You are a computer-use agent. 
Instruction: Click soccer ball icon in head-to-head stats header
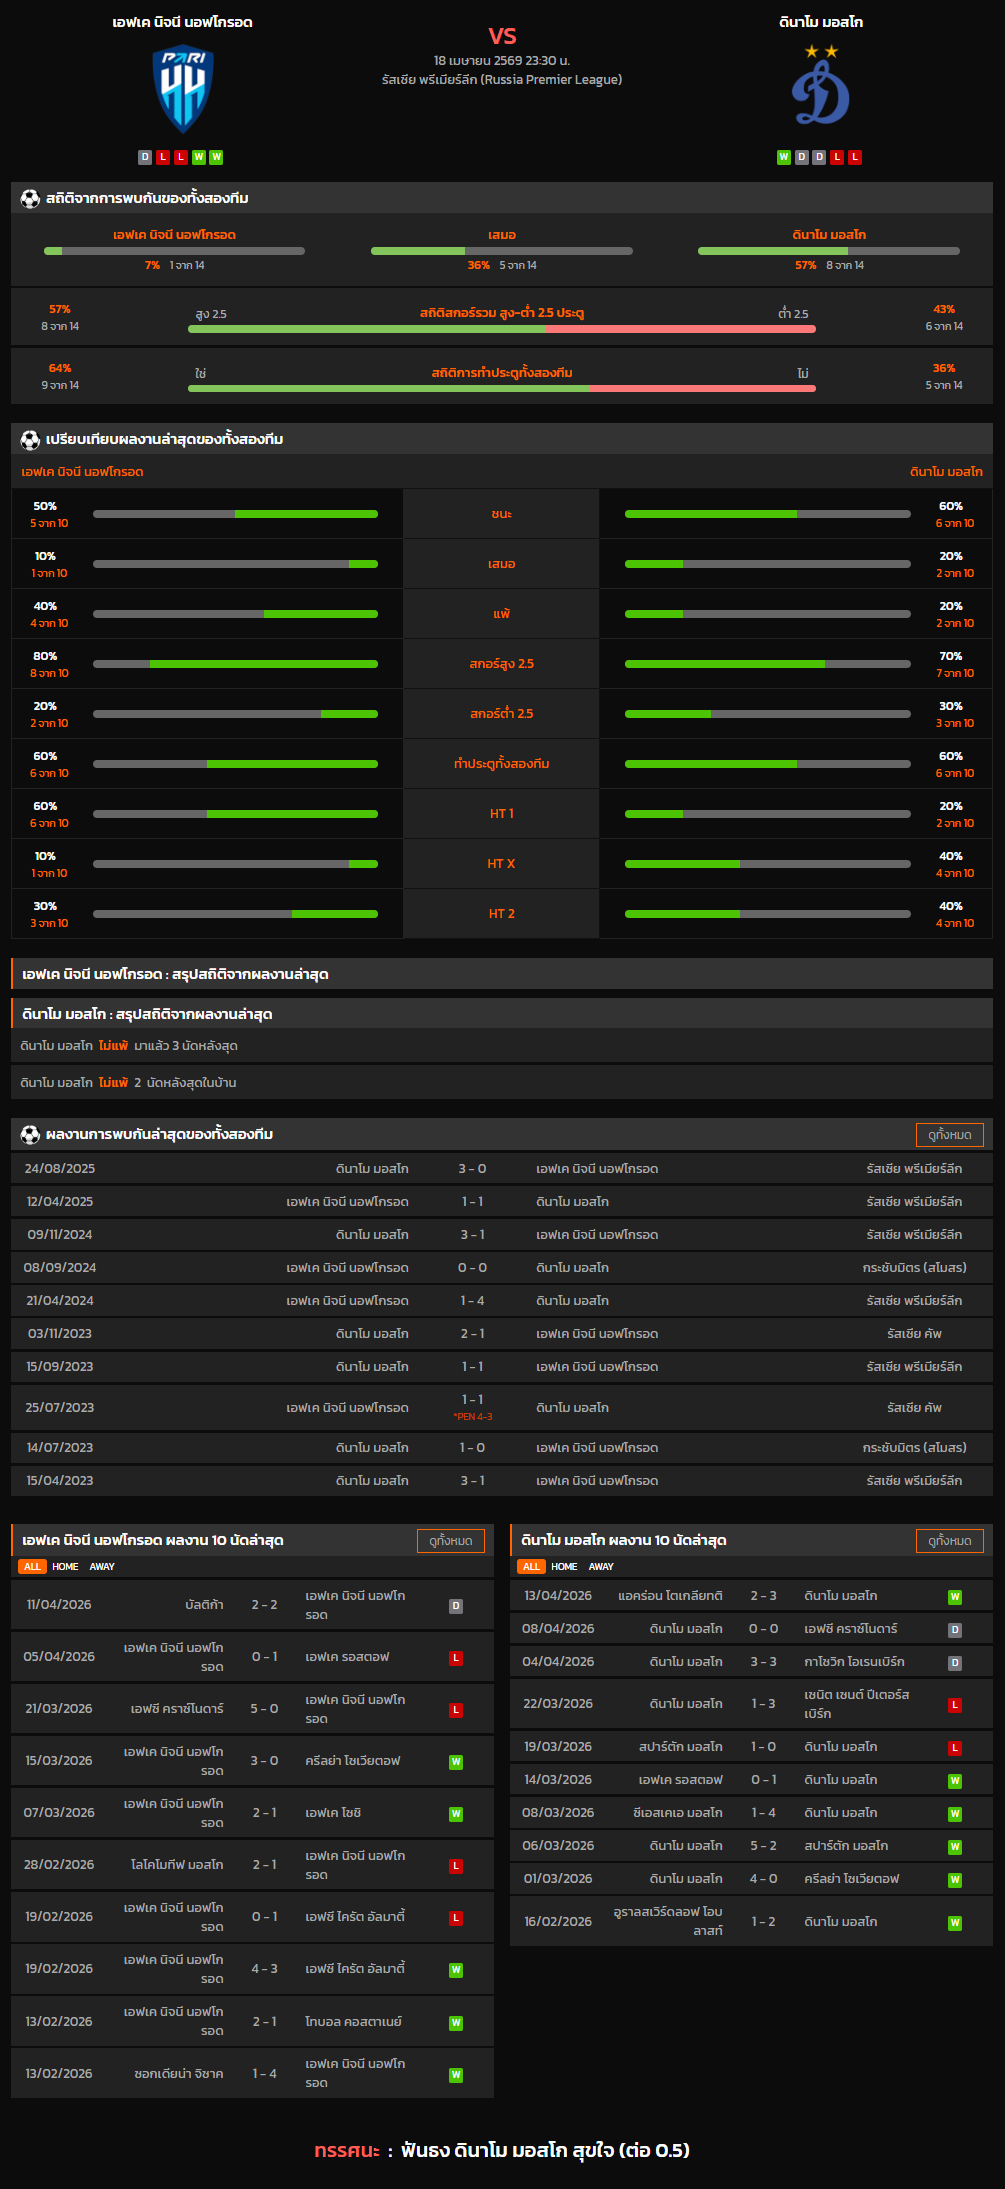point(30,199)
